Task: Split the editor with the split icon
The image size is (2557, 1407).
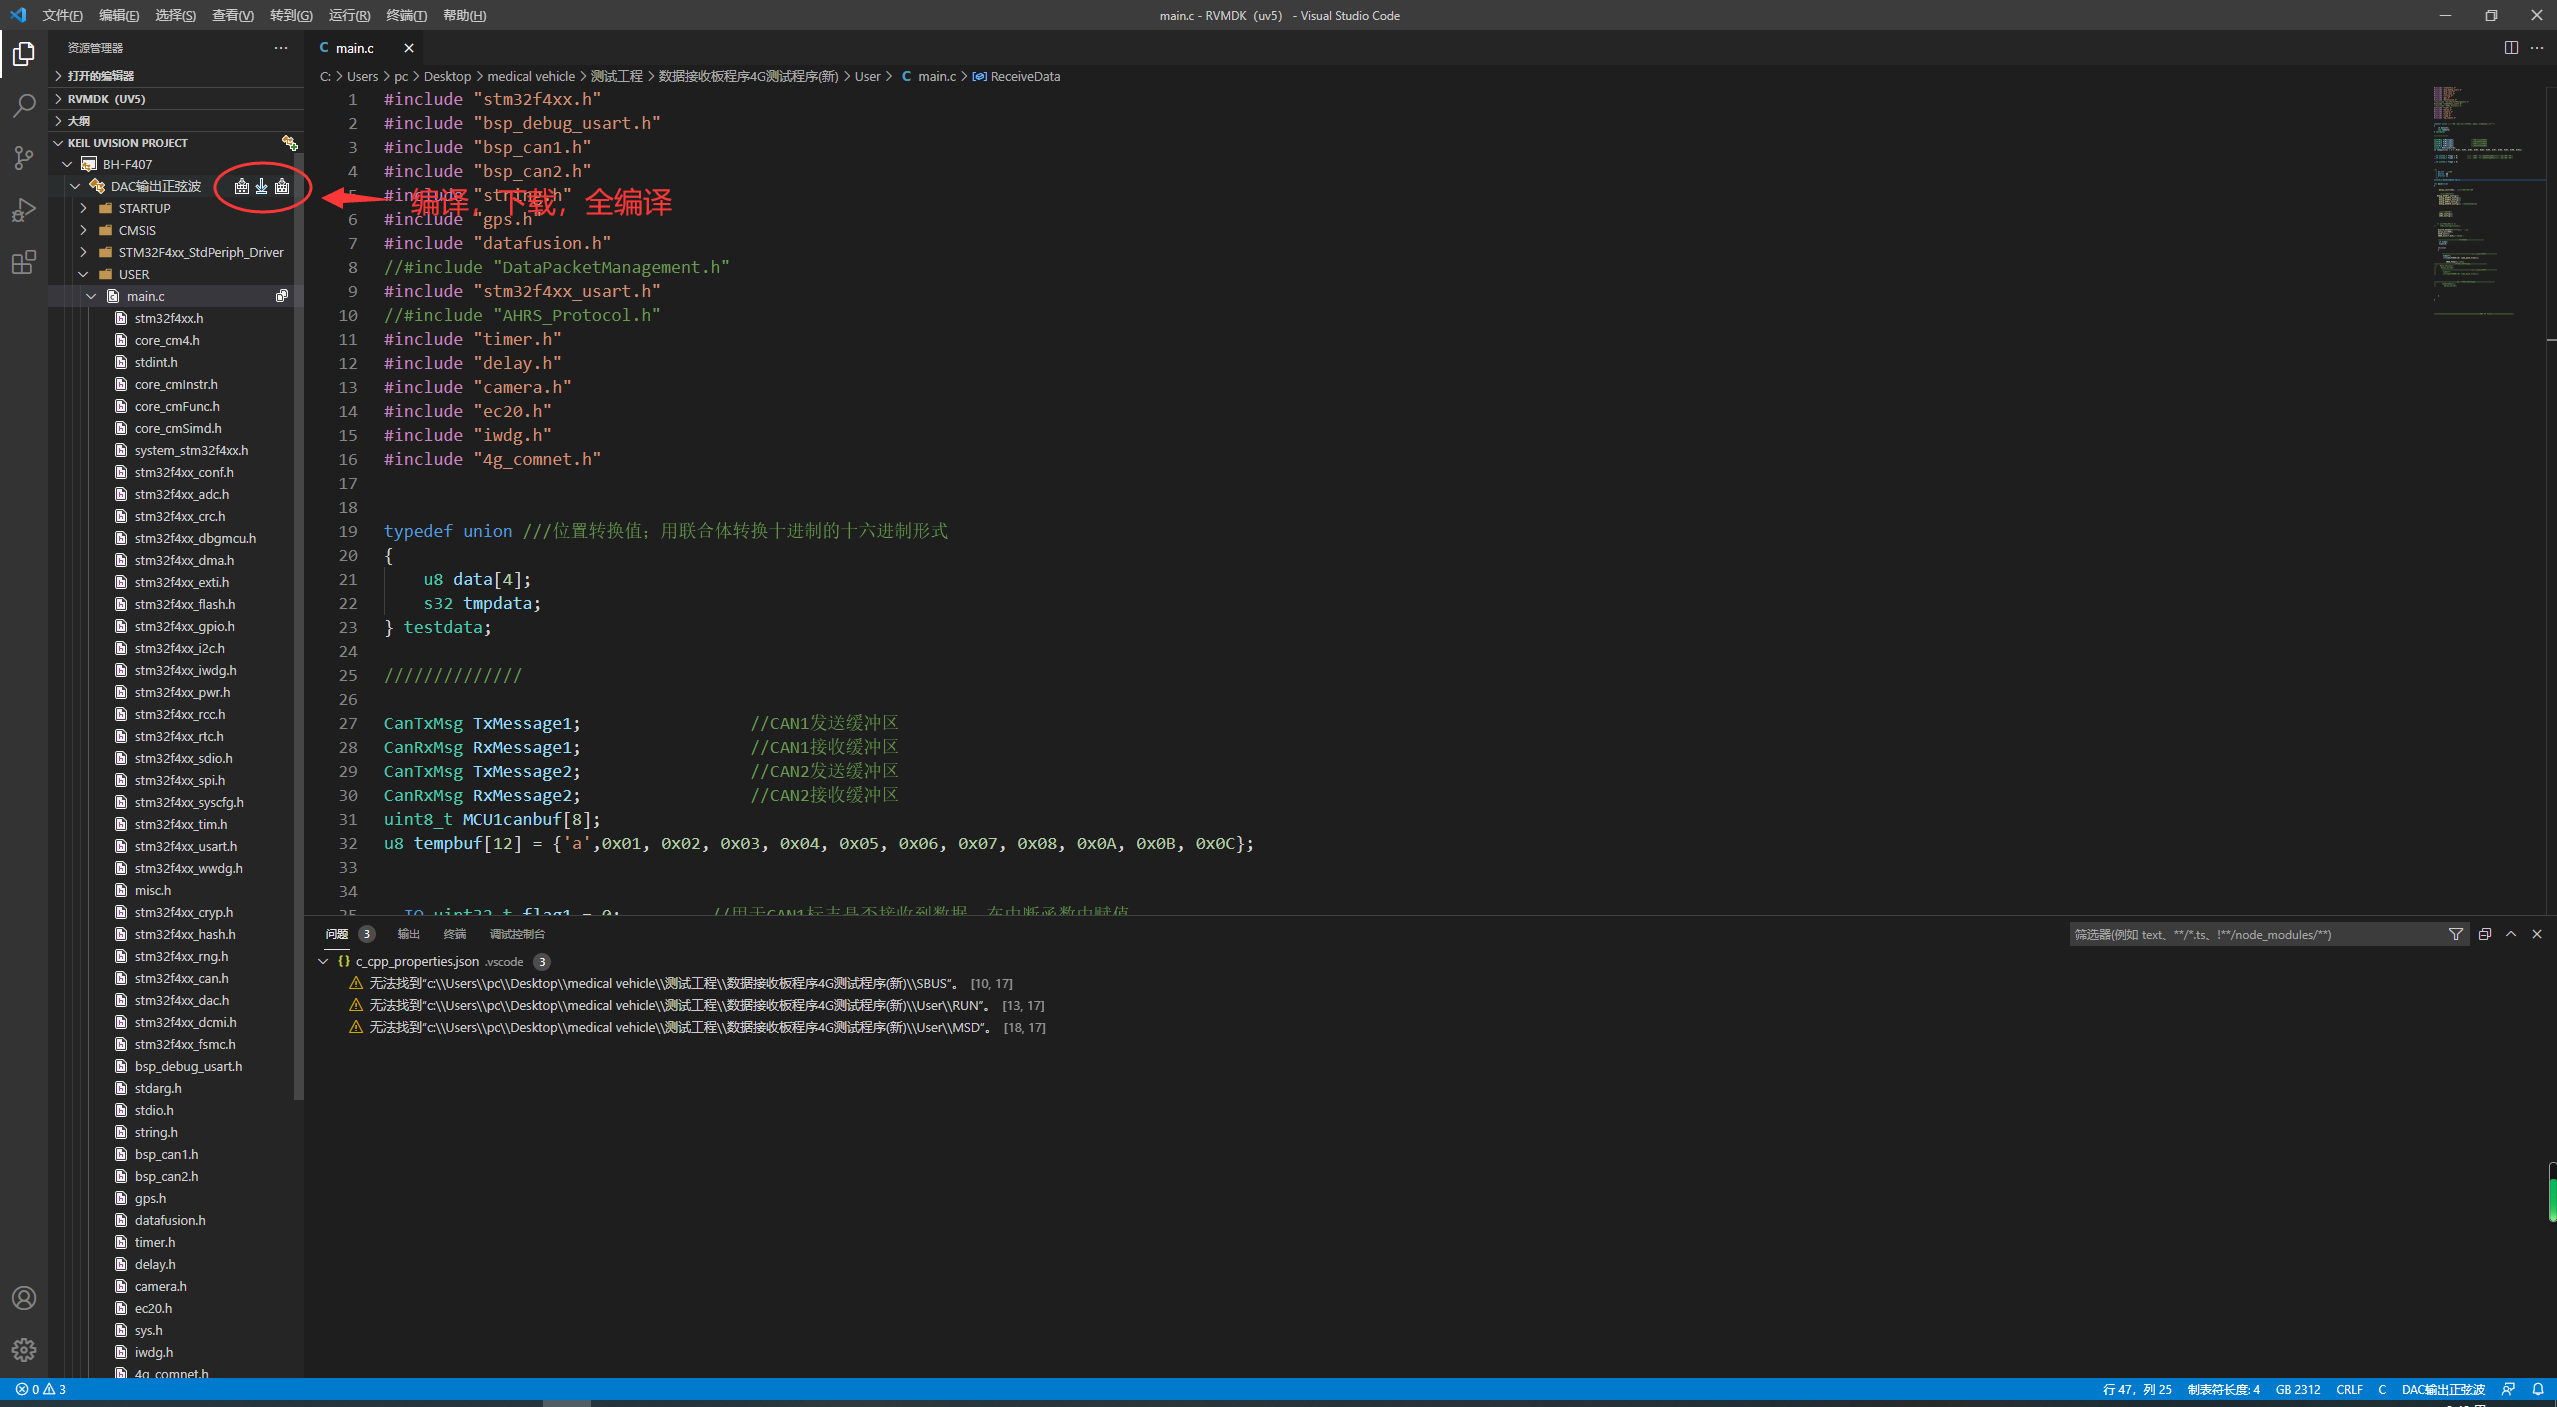Action: tap(2511, 47)
